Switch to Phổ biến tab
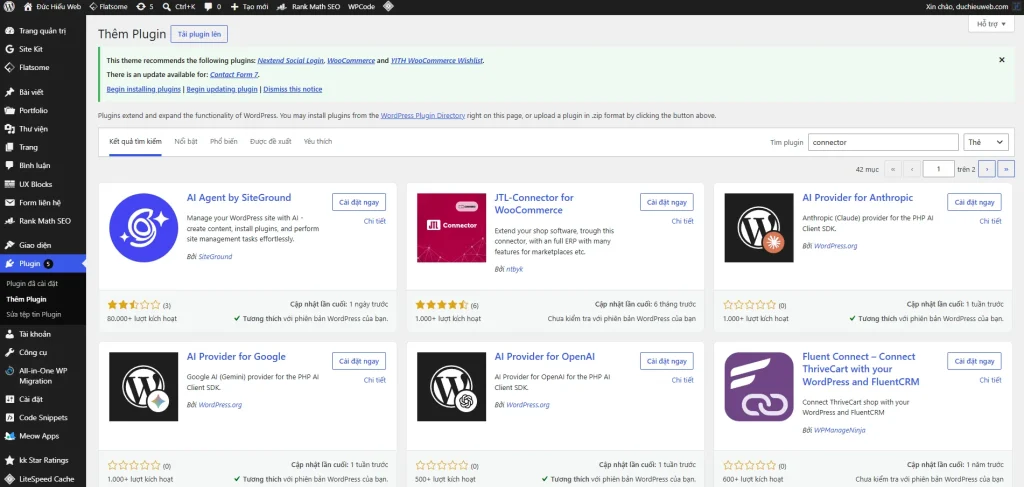Viewport: 1024px width, 487px height. (x=223, y=142)
